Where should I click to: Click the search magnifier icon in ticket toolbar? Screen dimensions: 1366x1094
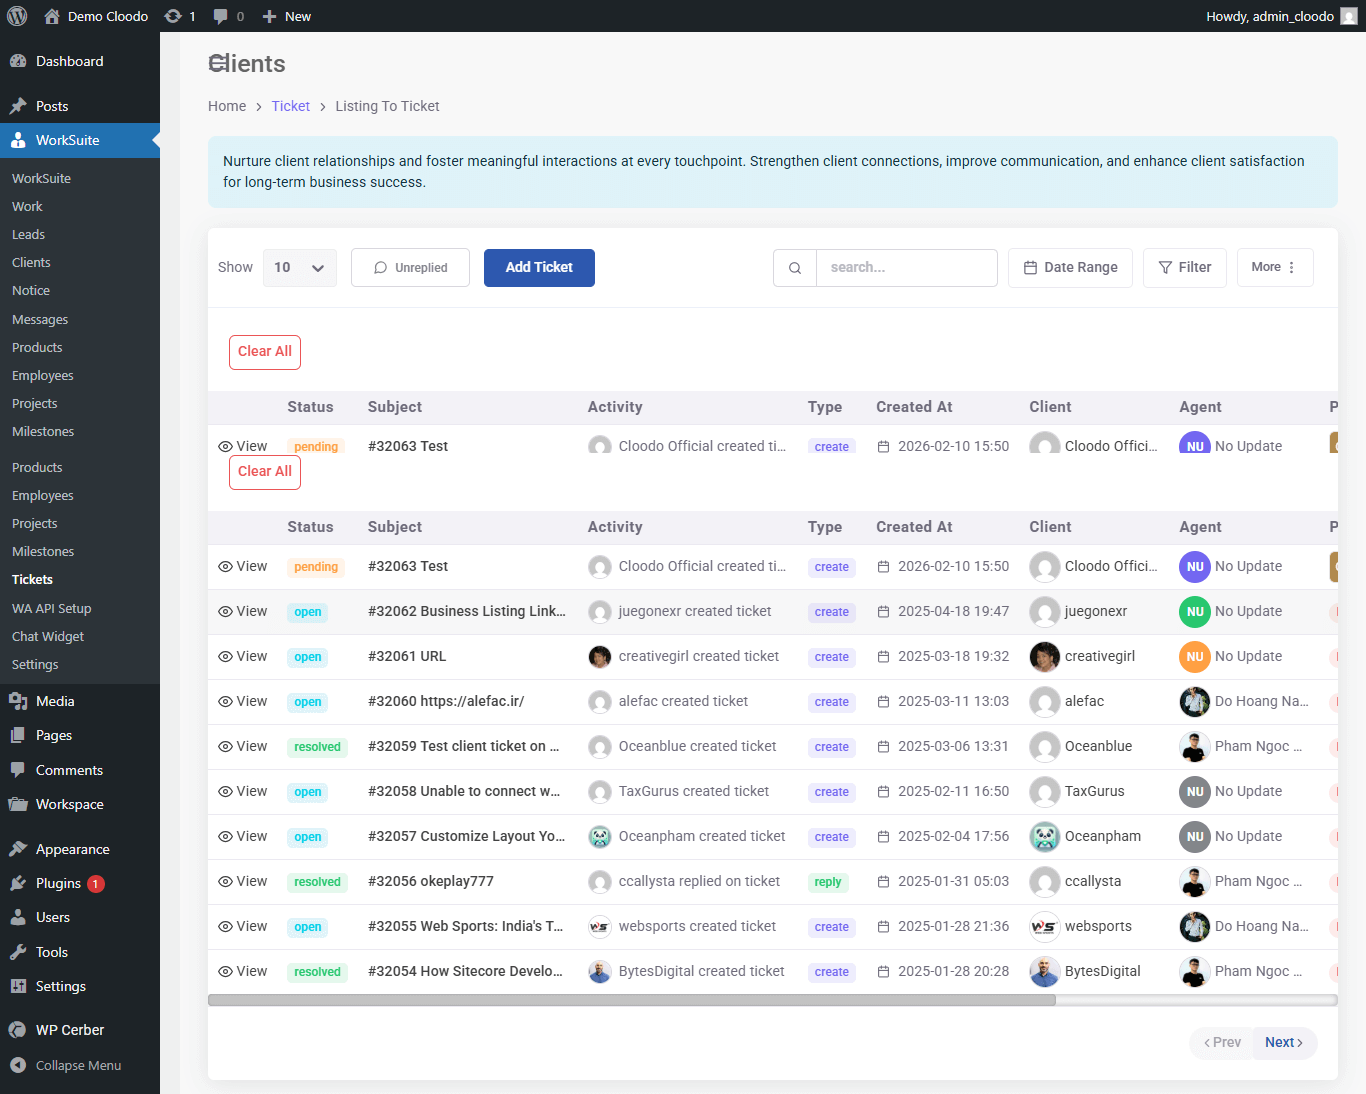tap(794, 267)
